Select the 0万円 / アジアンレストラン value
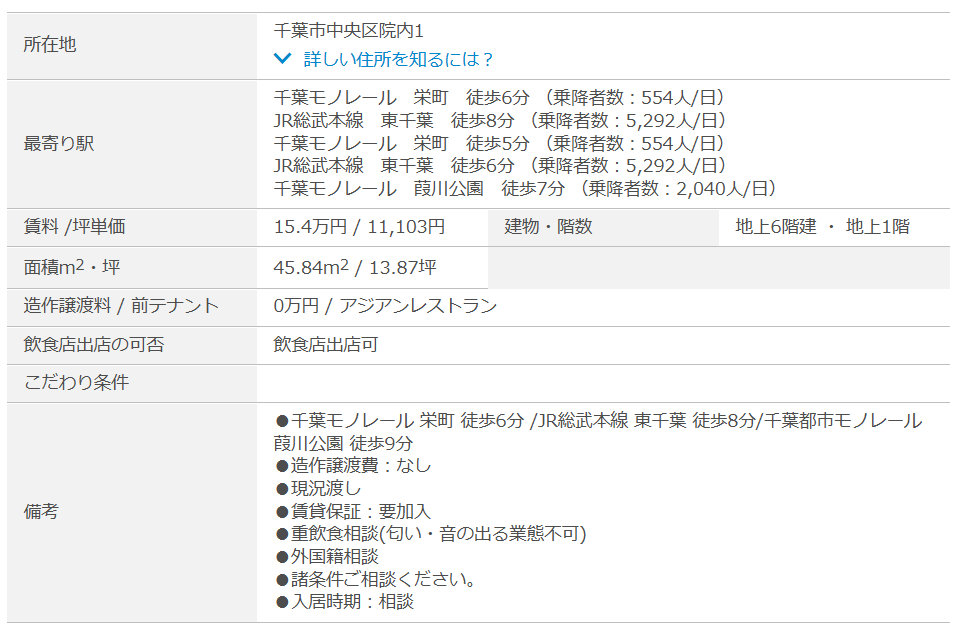Screen dimensions: 961x631 (x=385, y=306)
